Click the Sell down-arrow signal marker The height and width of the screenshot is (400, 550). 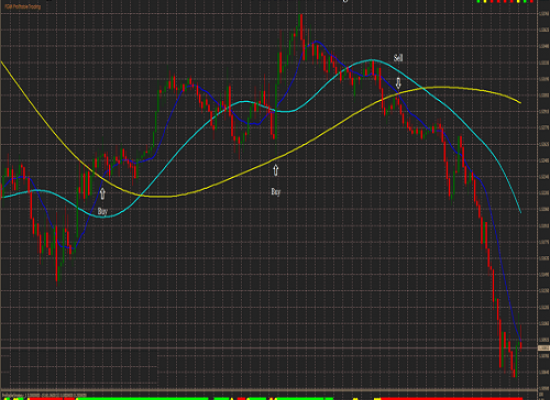pos(398,84)
